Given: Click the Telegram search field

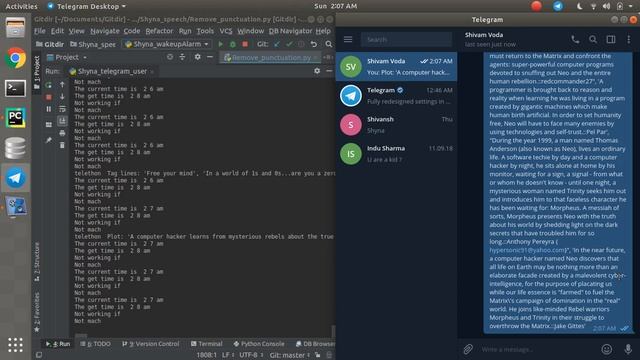Looking at the screenshot, I should [406, 40].
